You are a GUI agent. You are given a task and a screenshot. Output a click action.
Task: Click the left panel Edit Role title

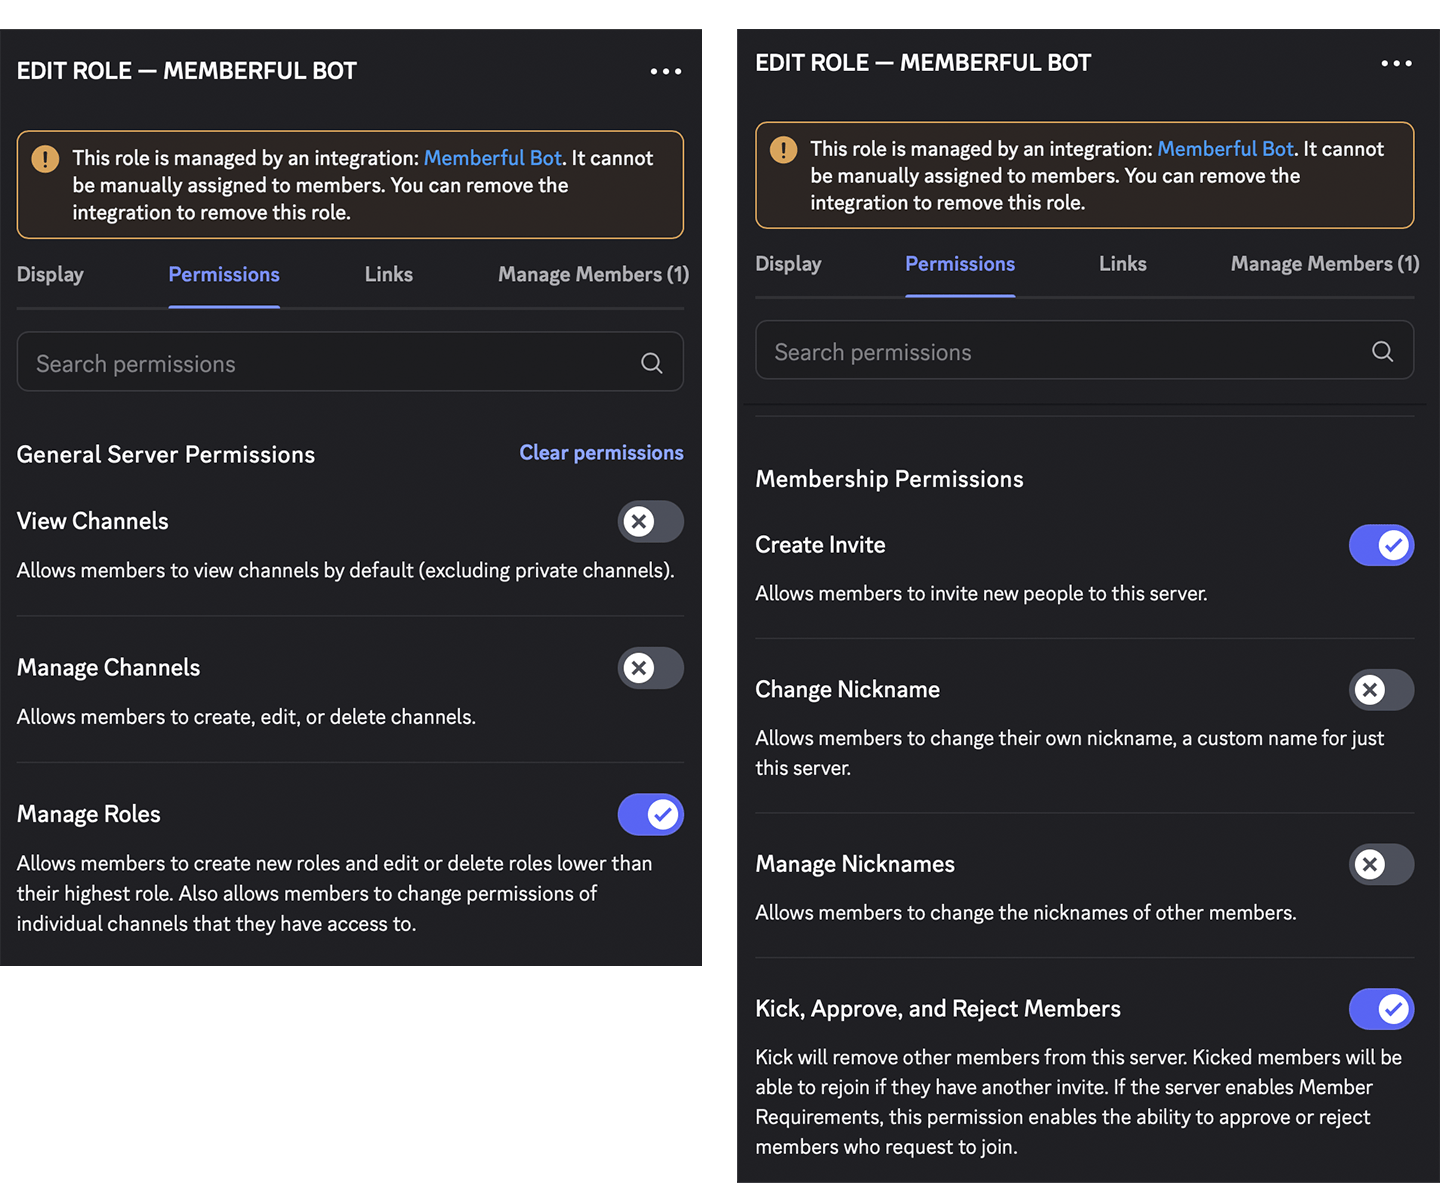187,71
